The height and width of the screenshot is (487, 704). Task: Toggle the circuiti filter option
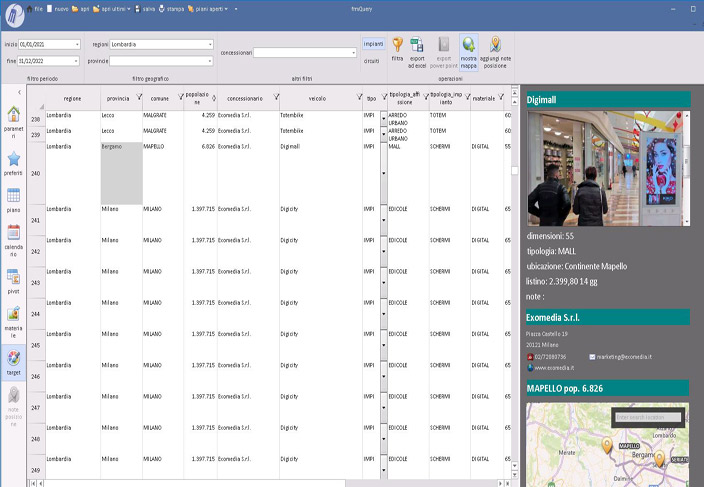(372, 59)
